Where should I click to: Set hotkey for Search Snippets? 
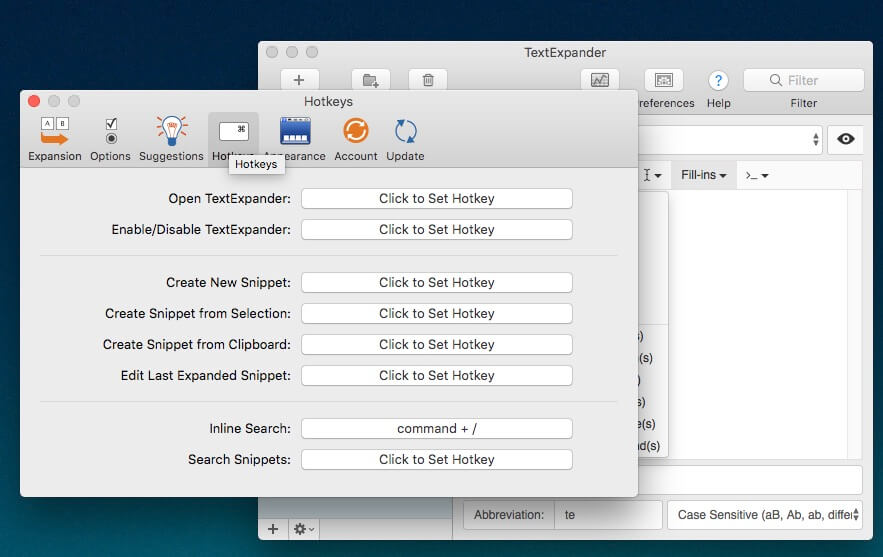click(437, 459)
